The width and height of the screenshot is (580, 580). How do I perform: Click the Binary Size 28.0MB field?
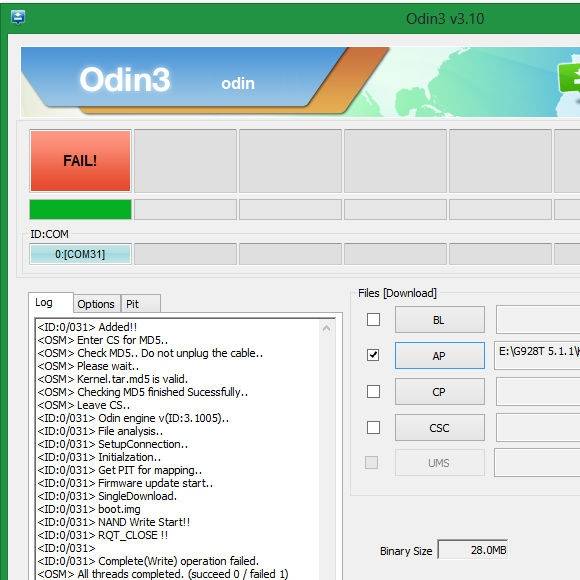[473, 550]
